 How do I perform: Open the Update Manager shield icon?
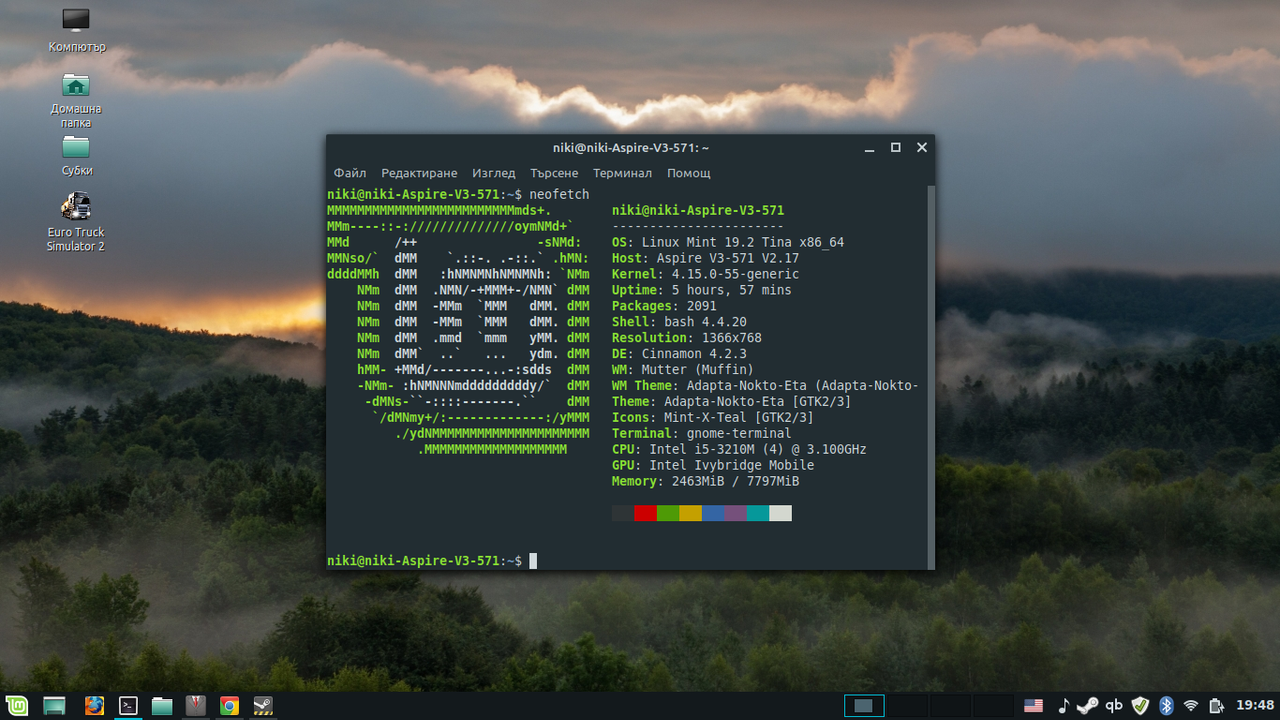(1140, 706)
